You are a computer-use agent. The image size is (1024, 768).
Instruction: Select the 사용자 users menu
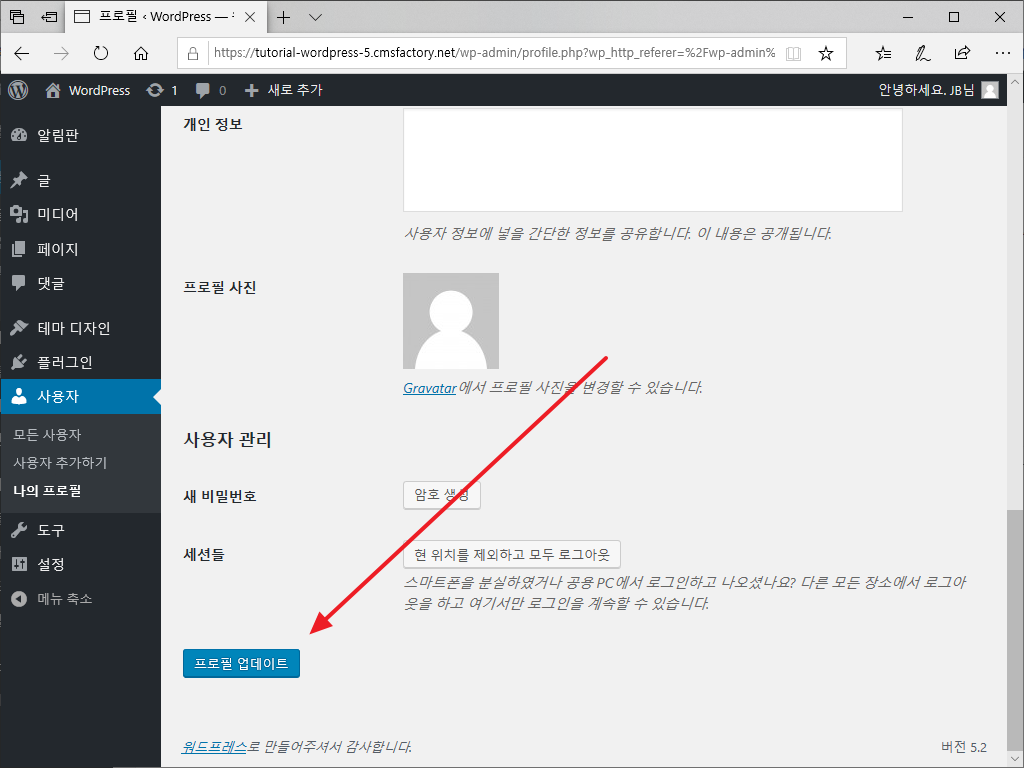(80, 396)
